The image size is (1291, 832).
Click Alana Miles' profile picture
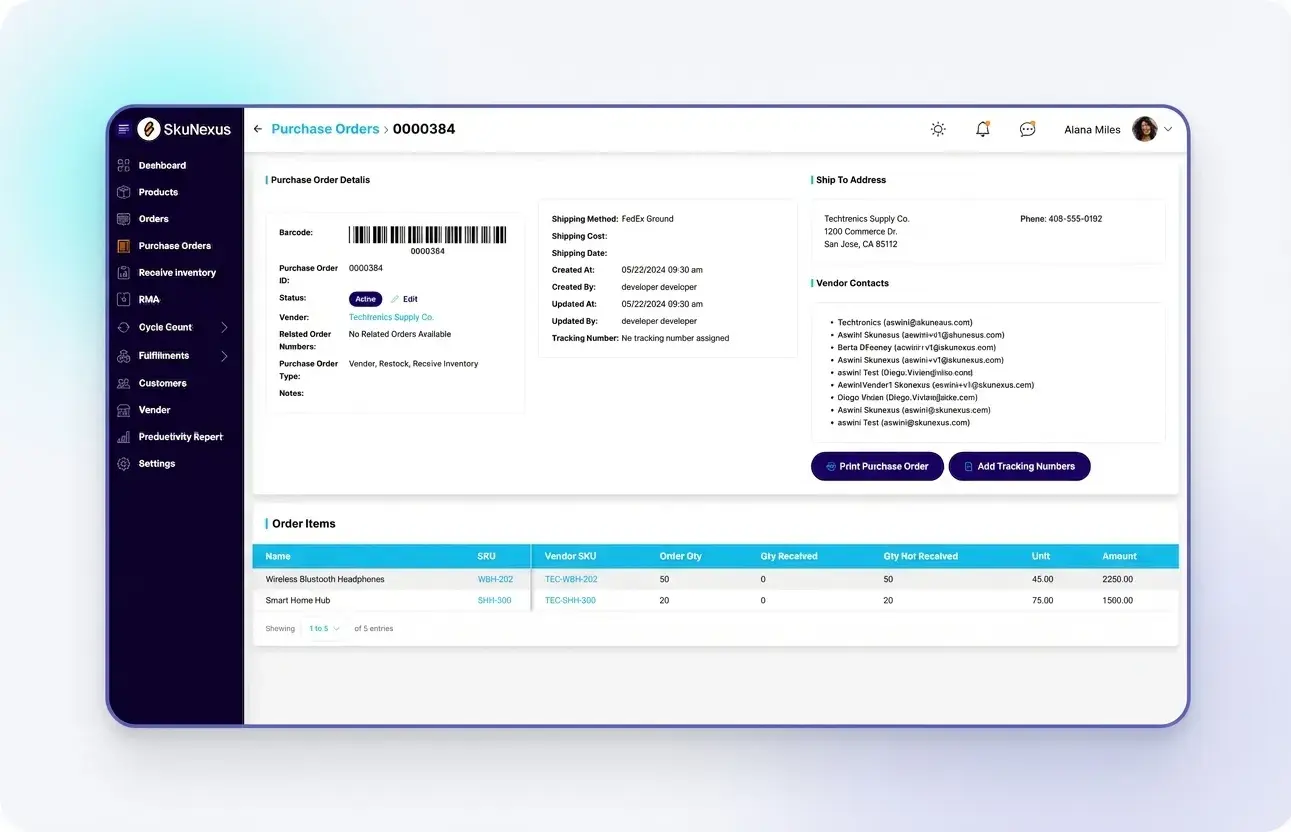pos(1143,128)
